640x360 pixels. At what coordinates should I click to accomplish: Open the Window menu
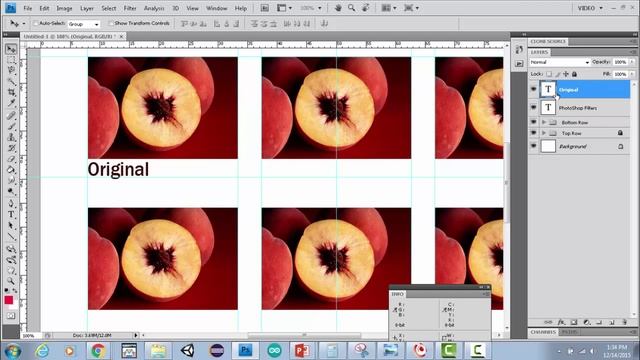(x=216, y=8)
